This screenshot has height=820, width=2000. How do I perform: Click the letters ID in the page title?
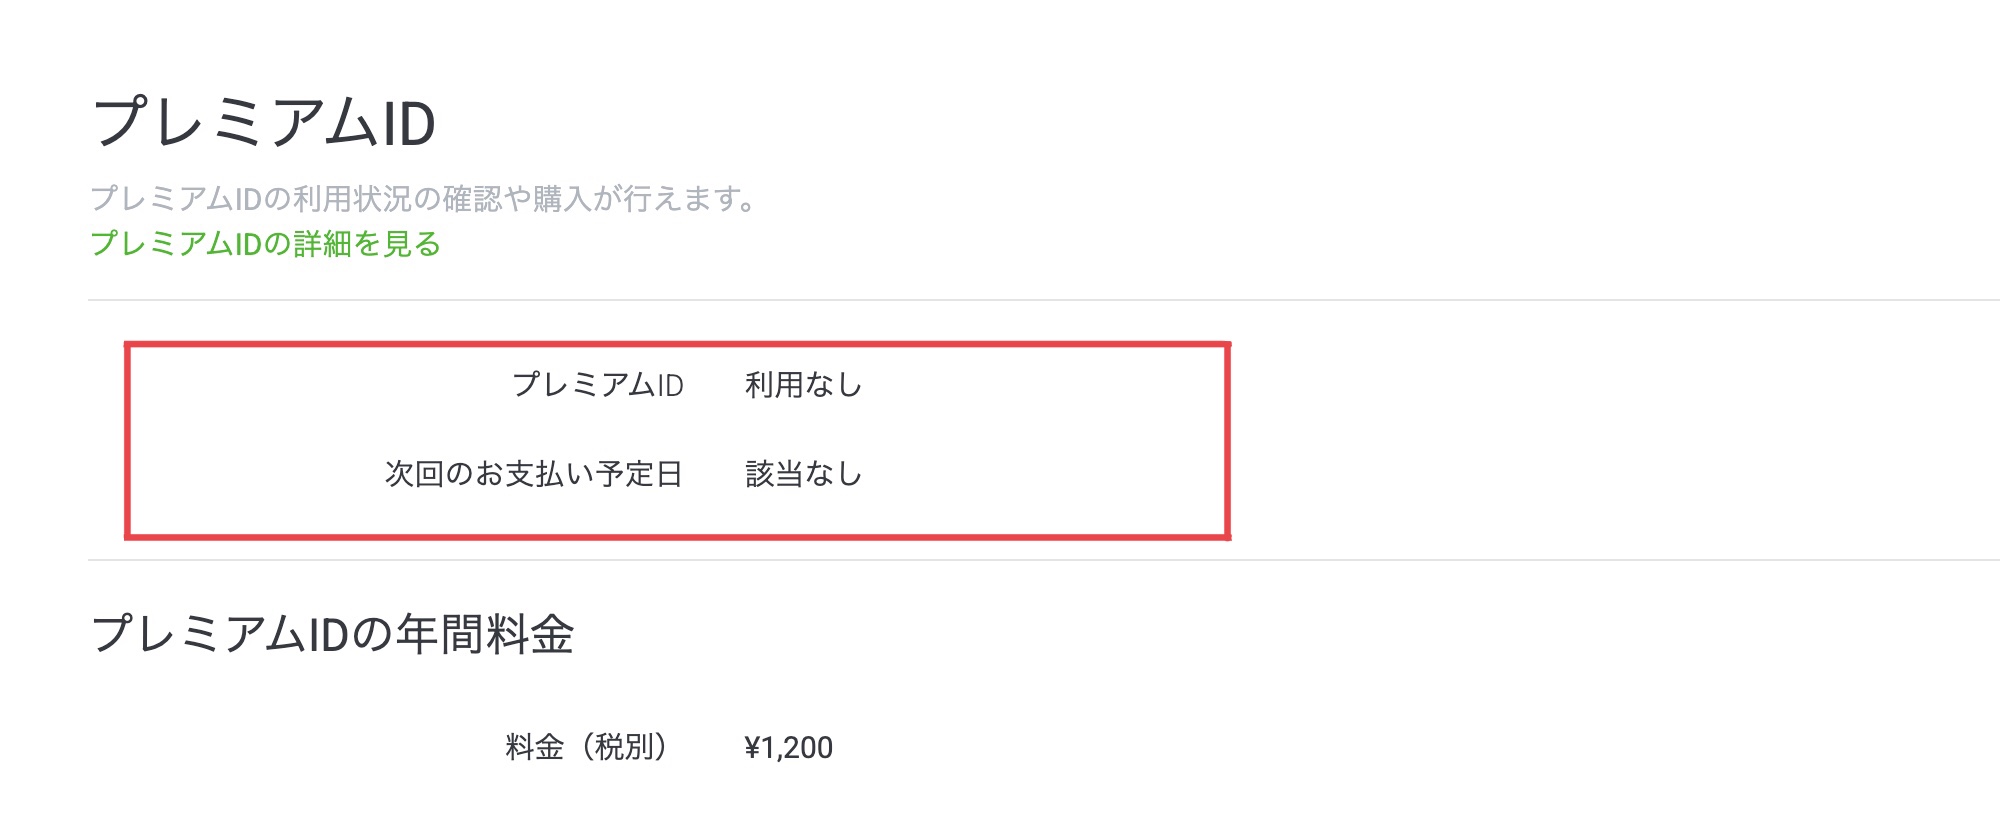pyautogui.click(x=408, y=124)
